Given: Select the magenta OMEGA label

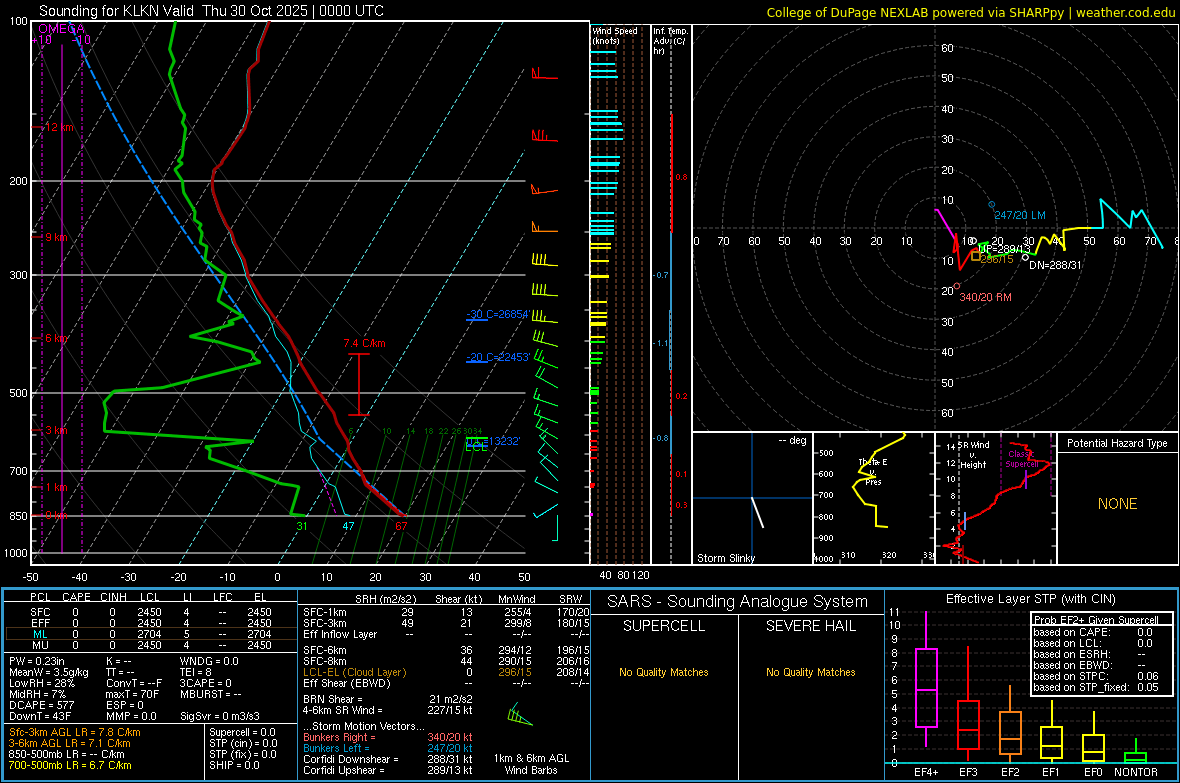Looking at the screenshot, I should pos(61,29).
